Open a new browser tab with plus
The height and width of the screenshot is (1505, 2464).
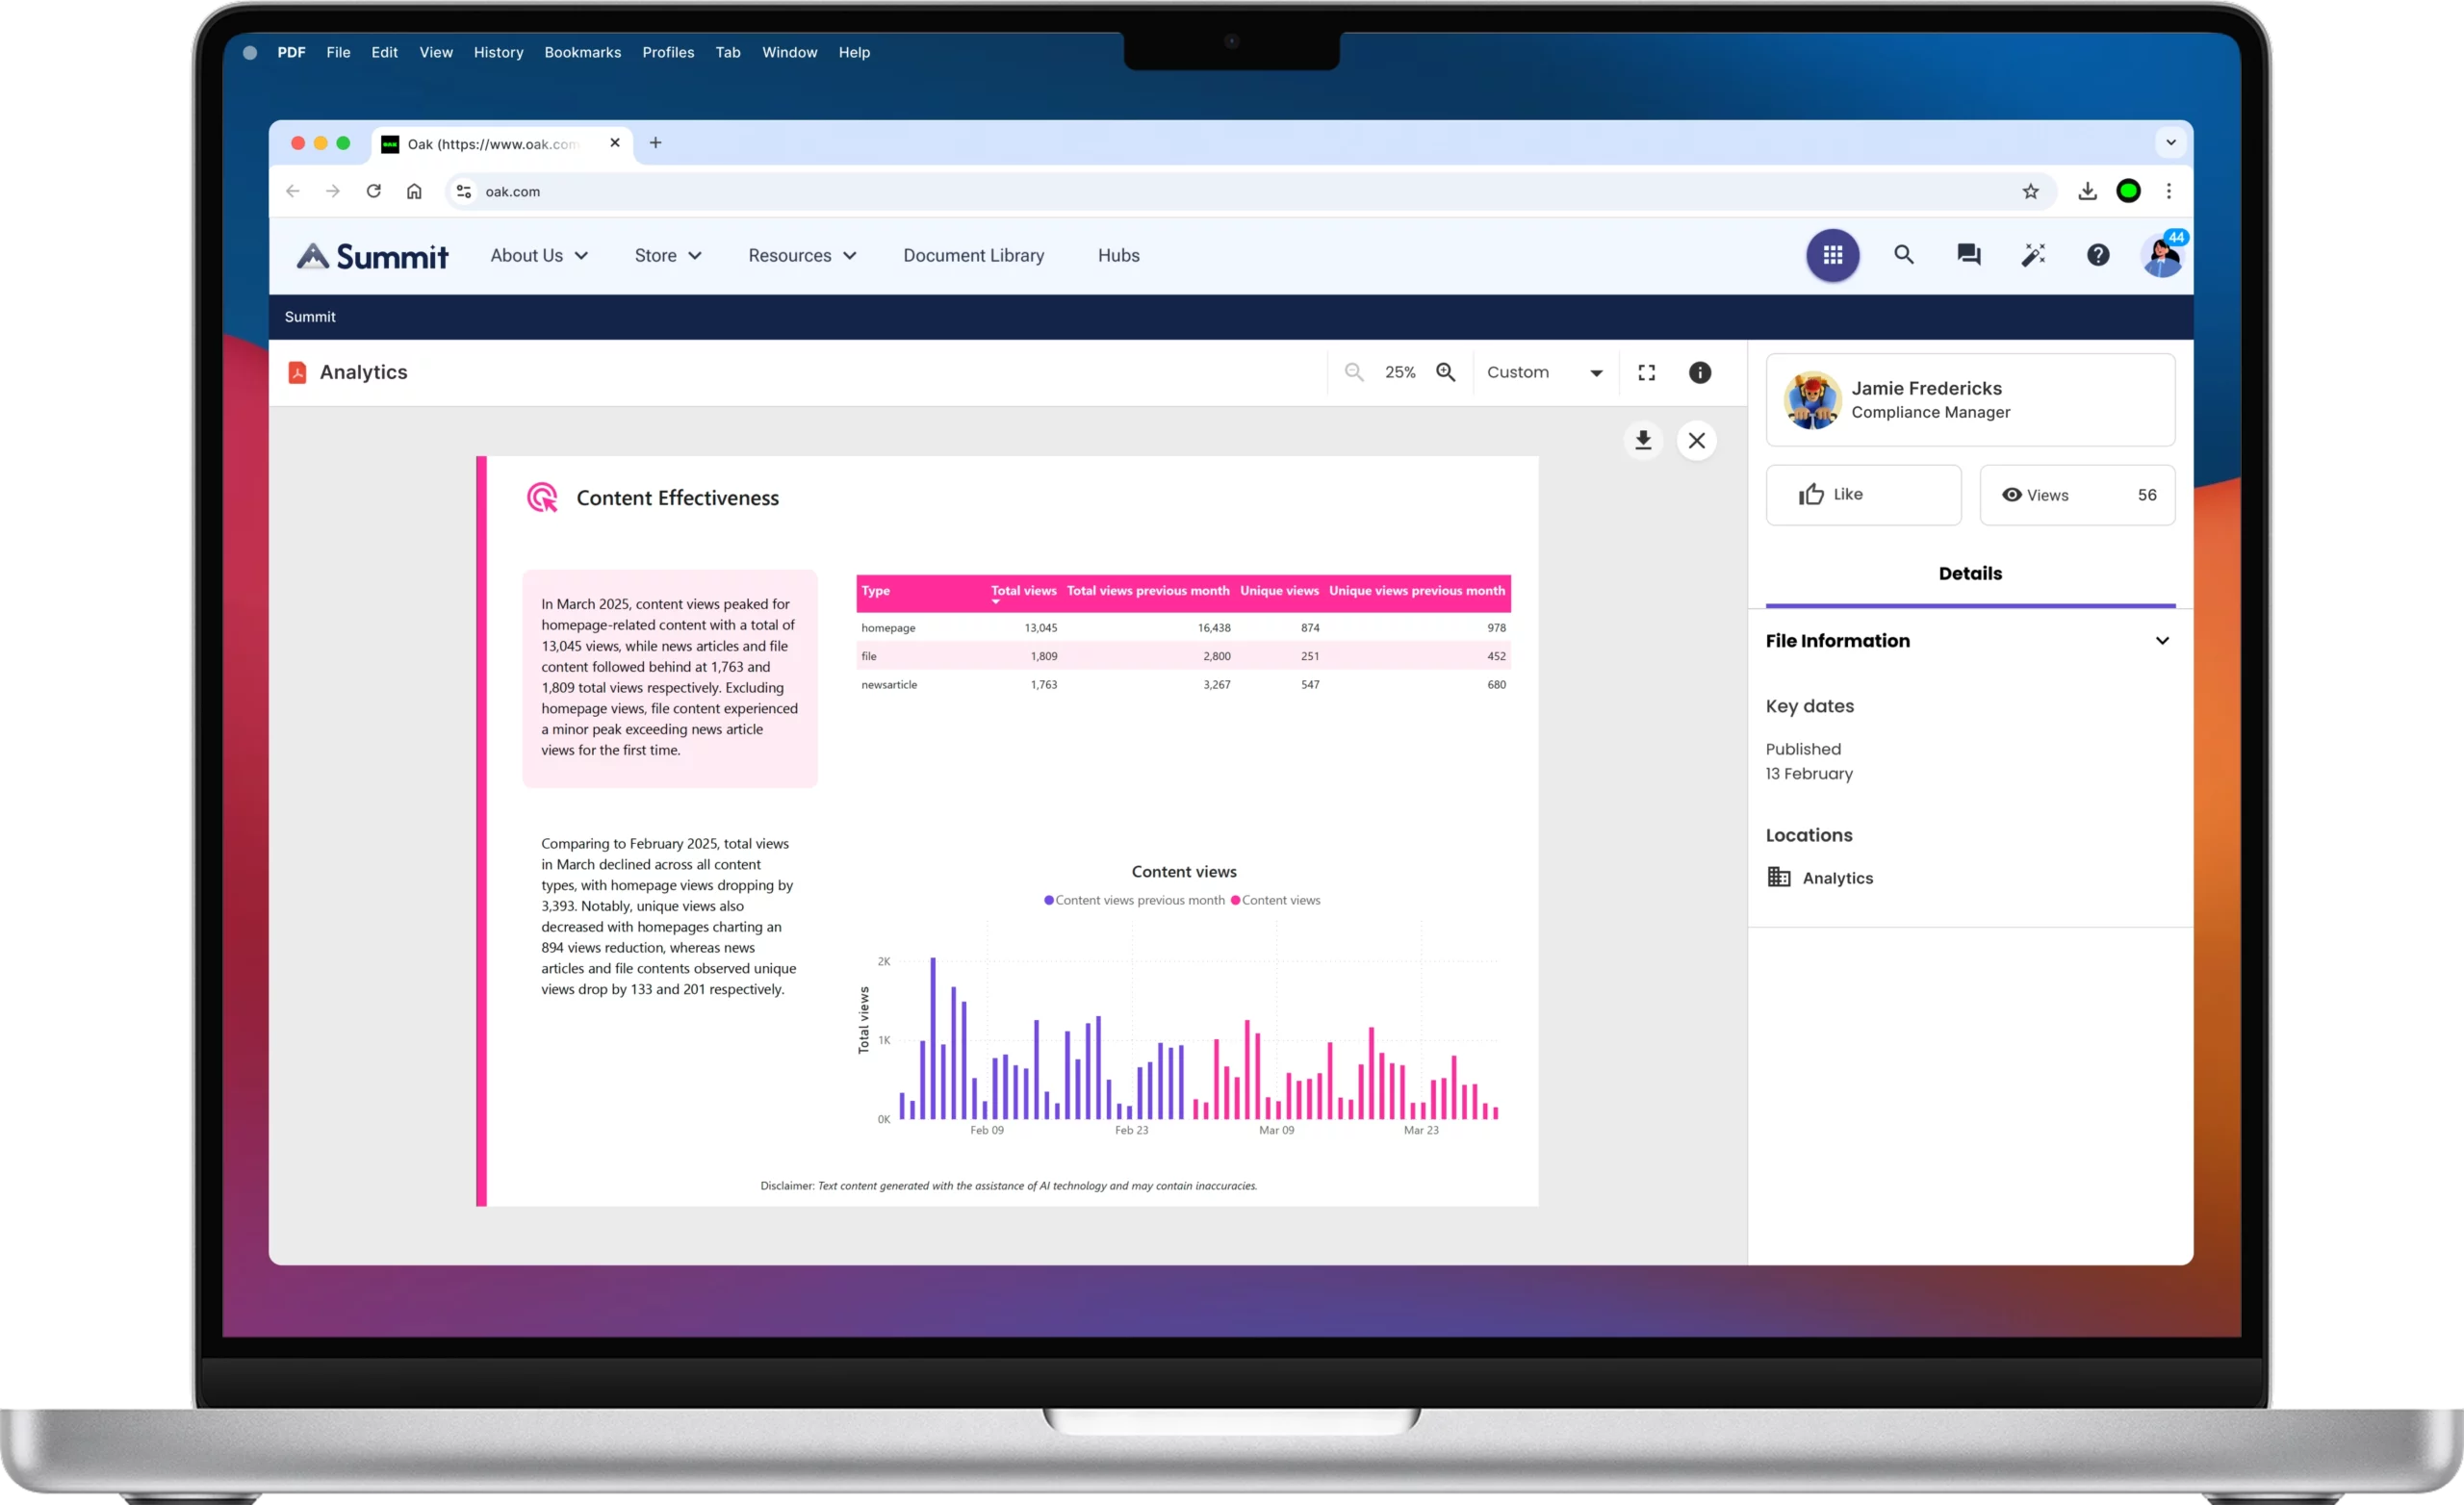[x=655, y=143]
